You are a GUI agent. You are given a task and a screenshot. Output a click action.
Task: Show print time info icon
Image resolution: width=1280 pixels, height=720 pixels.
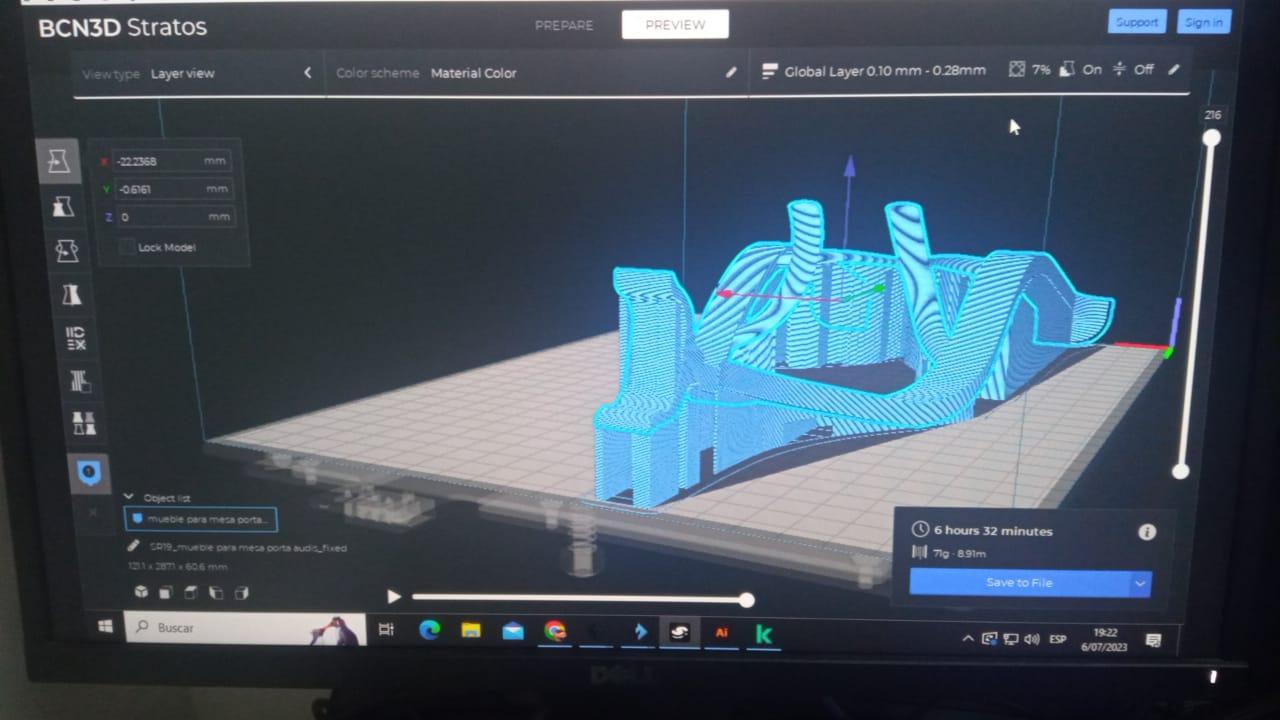(1147, 532)
